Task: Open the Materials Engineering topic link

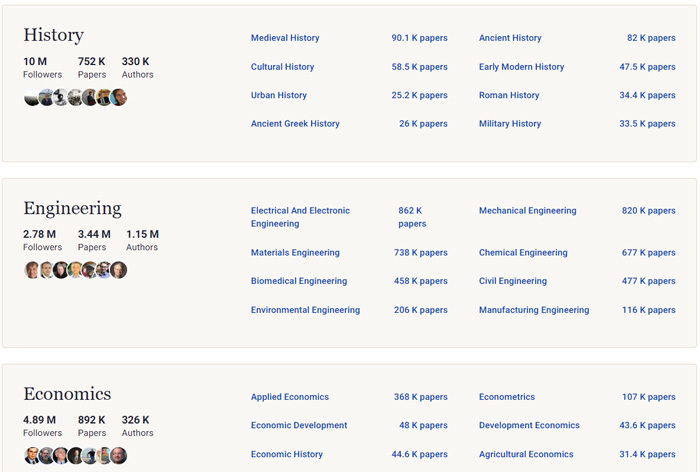Action: pos(295,252)
